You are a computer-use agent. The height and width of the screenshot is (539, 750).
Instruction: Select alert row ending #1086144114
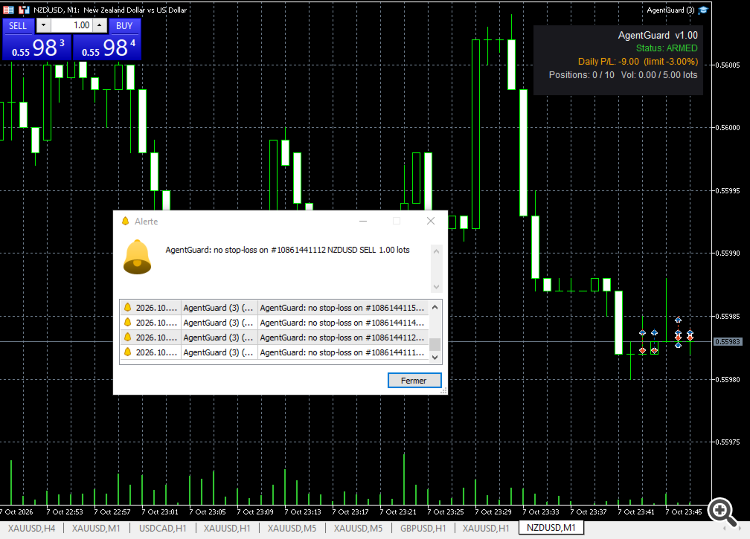(275, 322)
